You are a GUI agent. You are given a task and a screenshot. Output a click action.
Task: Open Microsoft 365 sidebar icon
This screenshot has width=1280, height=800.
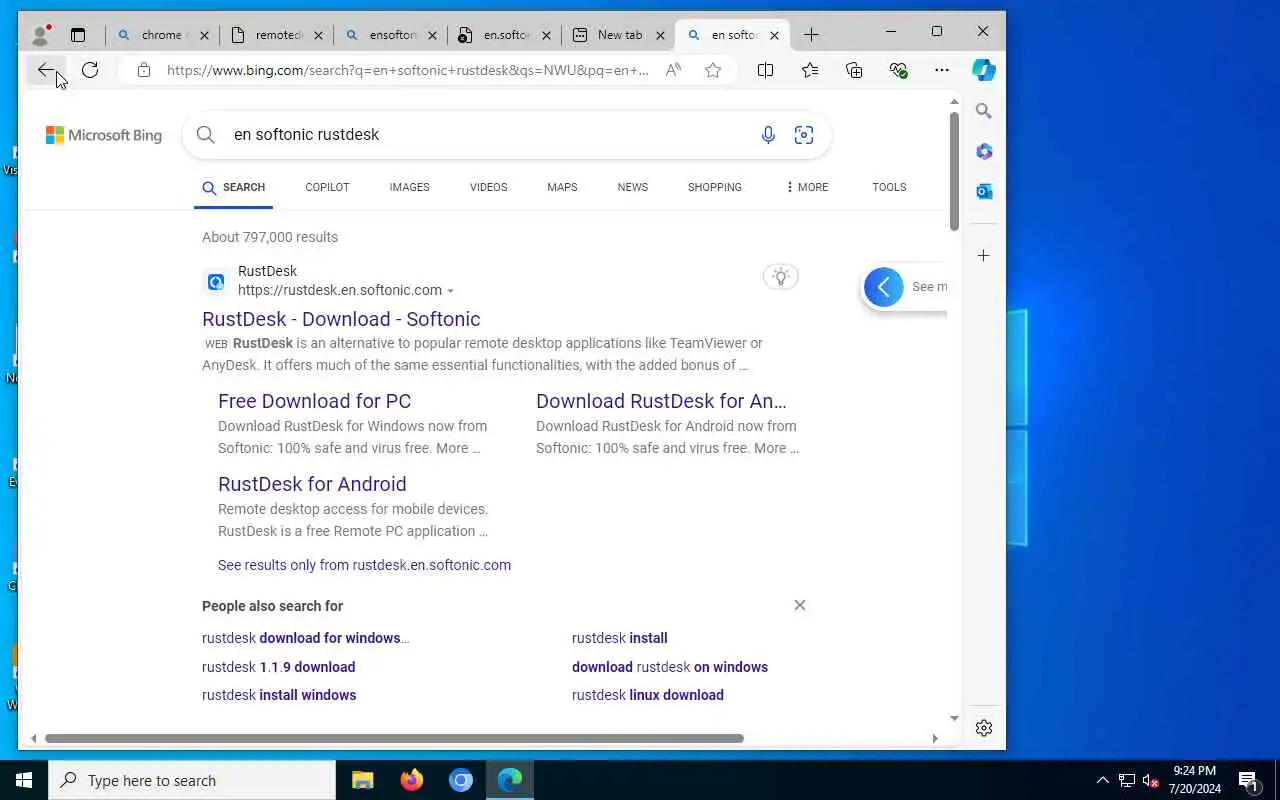click(984, 151)
